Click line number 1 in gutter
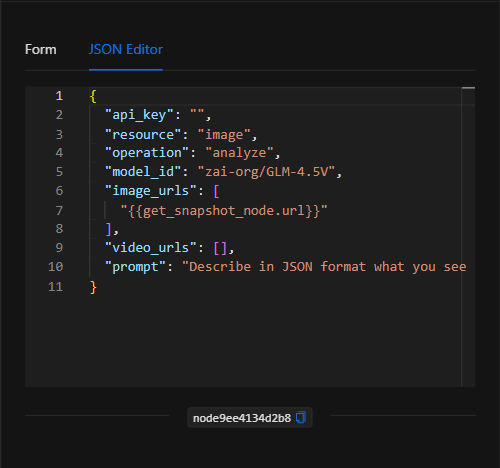The height and width of the screenshot is (468, 500). pos(59,96)
